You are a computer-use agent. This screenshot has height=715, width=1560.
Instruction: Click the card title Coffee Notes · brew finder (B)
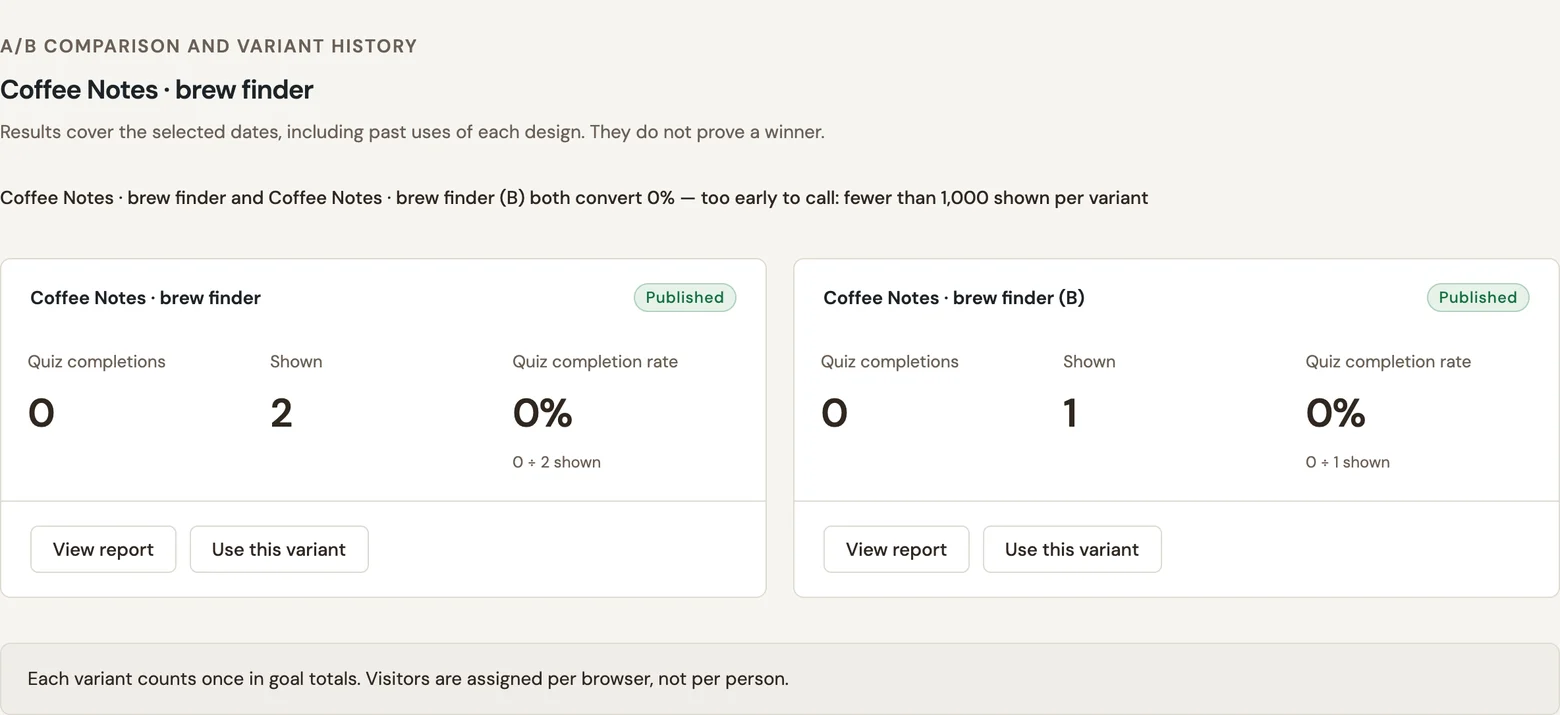tap(954, 298)
